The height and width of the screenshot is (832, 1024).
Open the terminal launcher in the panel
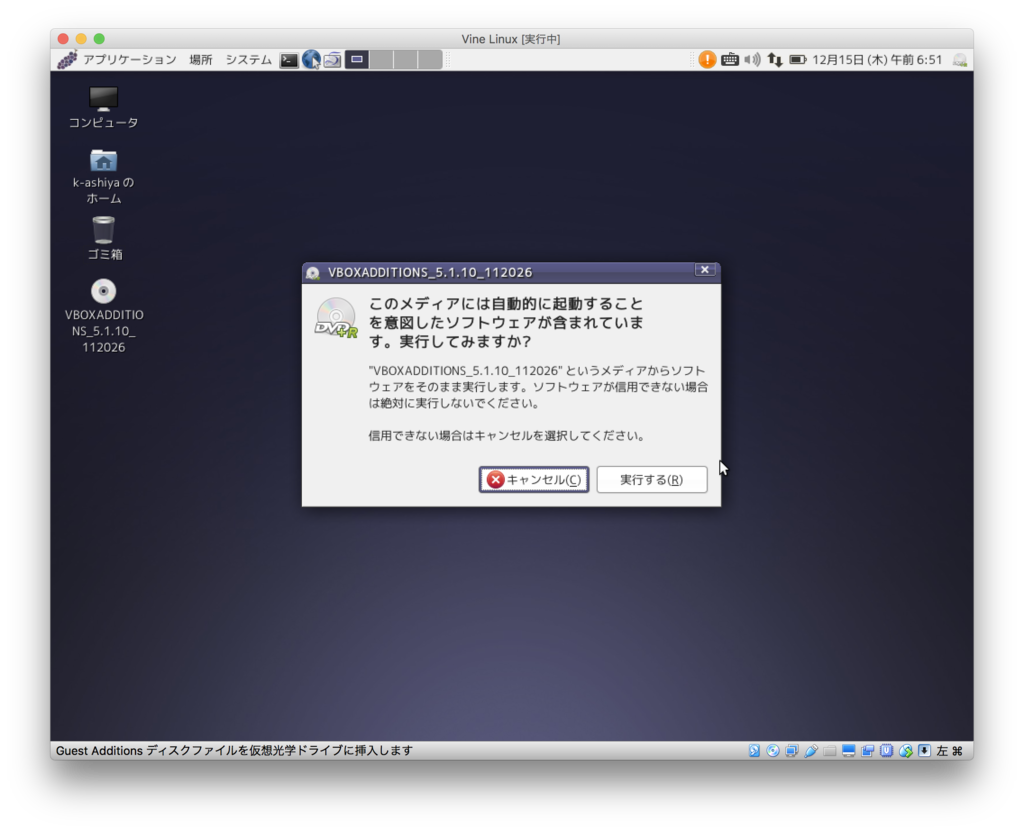point(289,60)
